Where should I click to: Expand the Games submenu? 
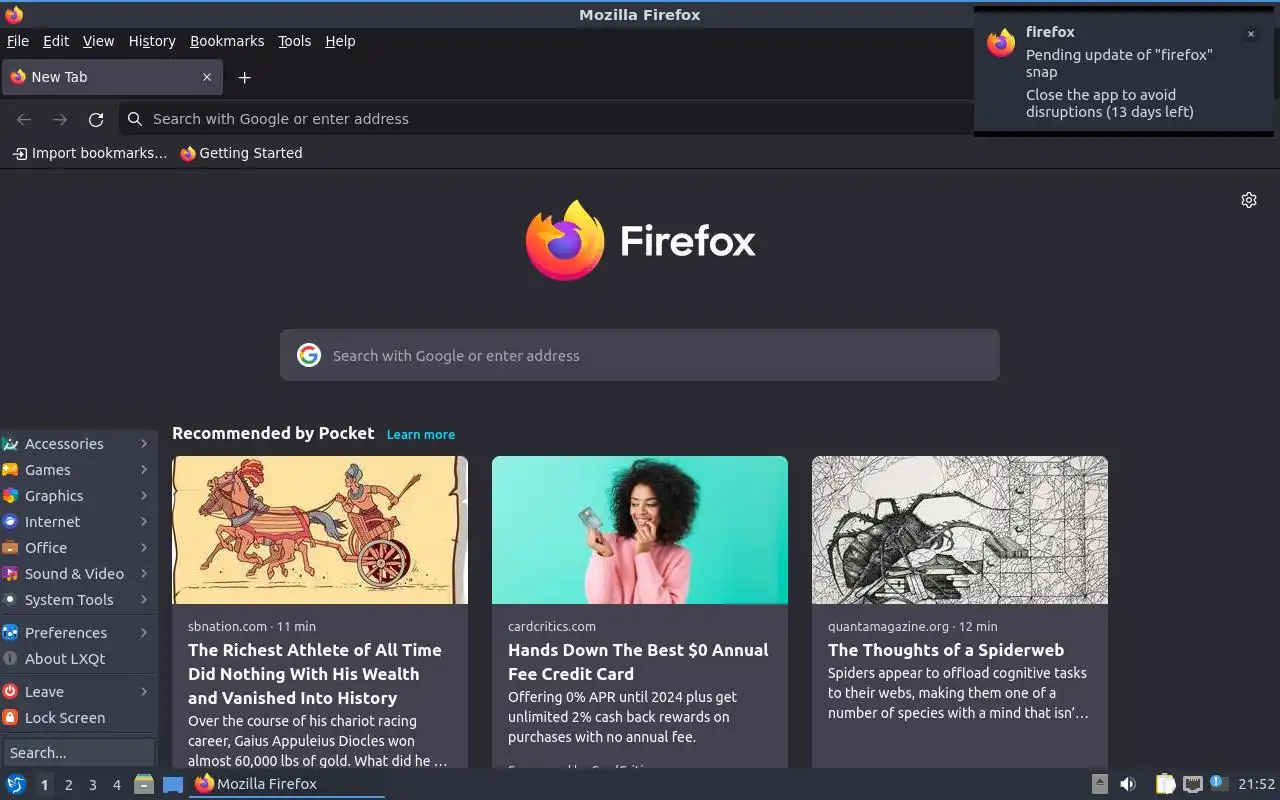coord(78,470)
